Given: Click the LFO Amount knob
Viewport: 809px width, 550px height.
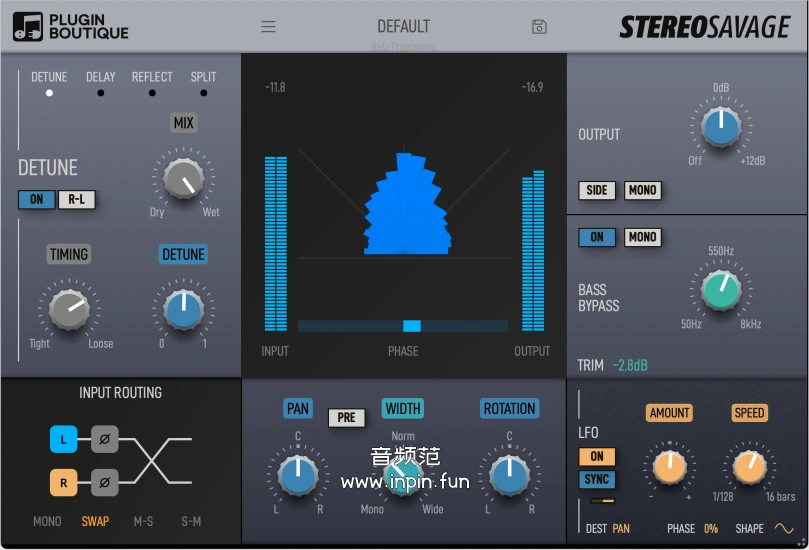Looking at the screenshot, I should coord(669,467).
